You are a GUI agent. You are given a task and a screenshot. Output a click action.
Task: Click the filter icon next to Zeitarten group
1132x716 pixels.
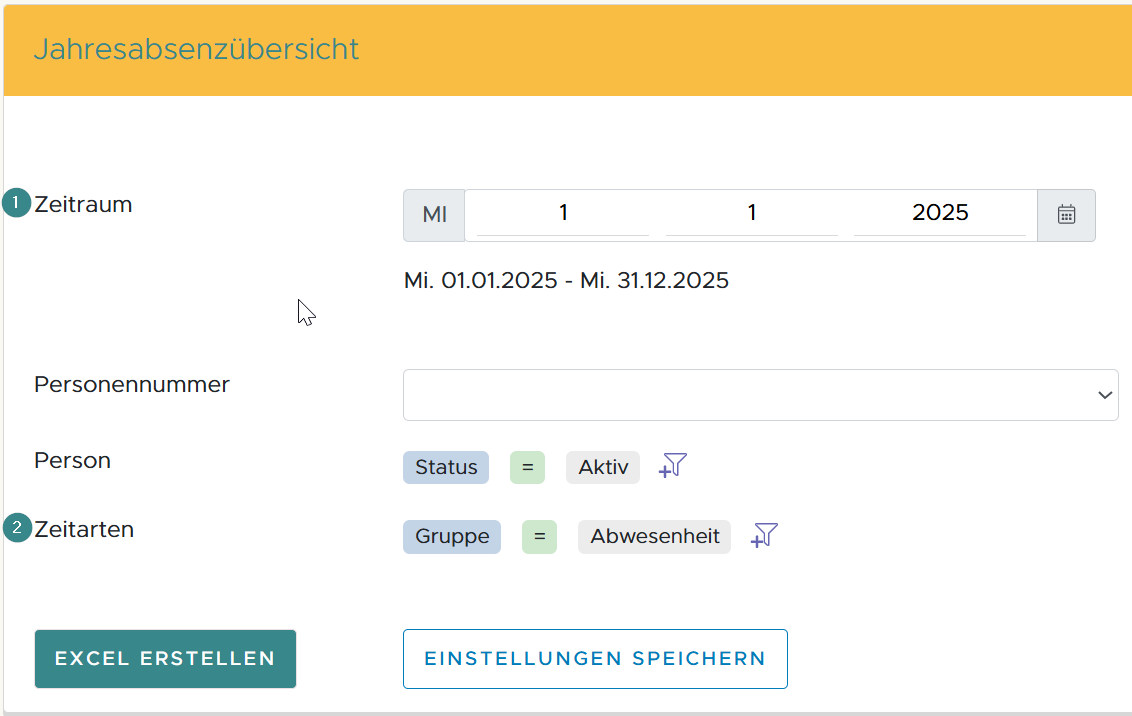click(763, 536)
